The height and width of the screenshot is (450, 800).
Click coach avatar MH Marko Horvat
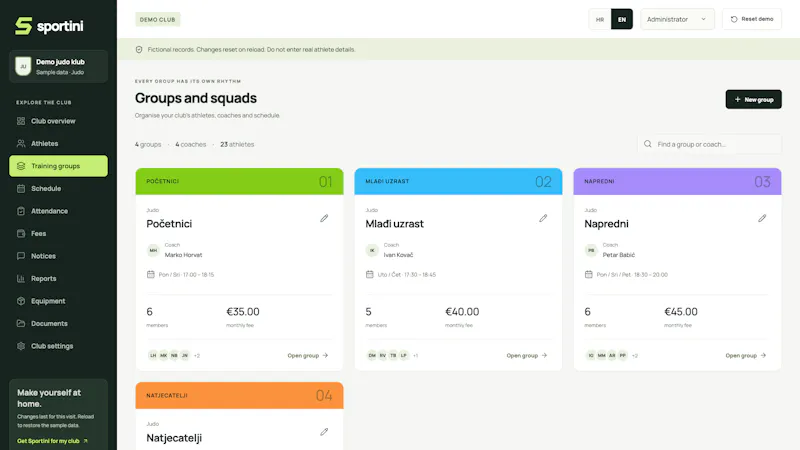click(153, 250)
